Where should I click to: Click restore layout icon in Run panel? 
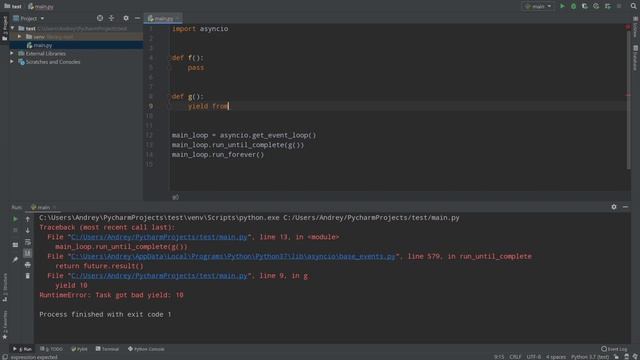pyautogui.click(x=15, y=245)
